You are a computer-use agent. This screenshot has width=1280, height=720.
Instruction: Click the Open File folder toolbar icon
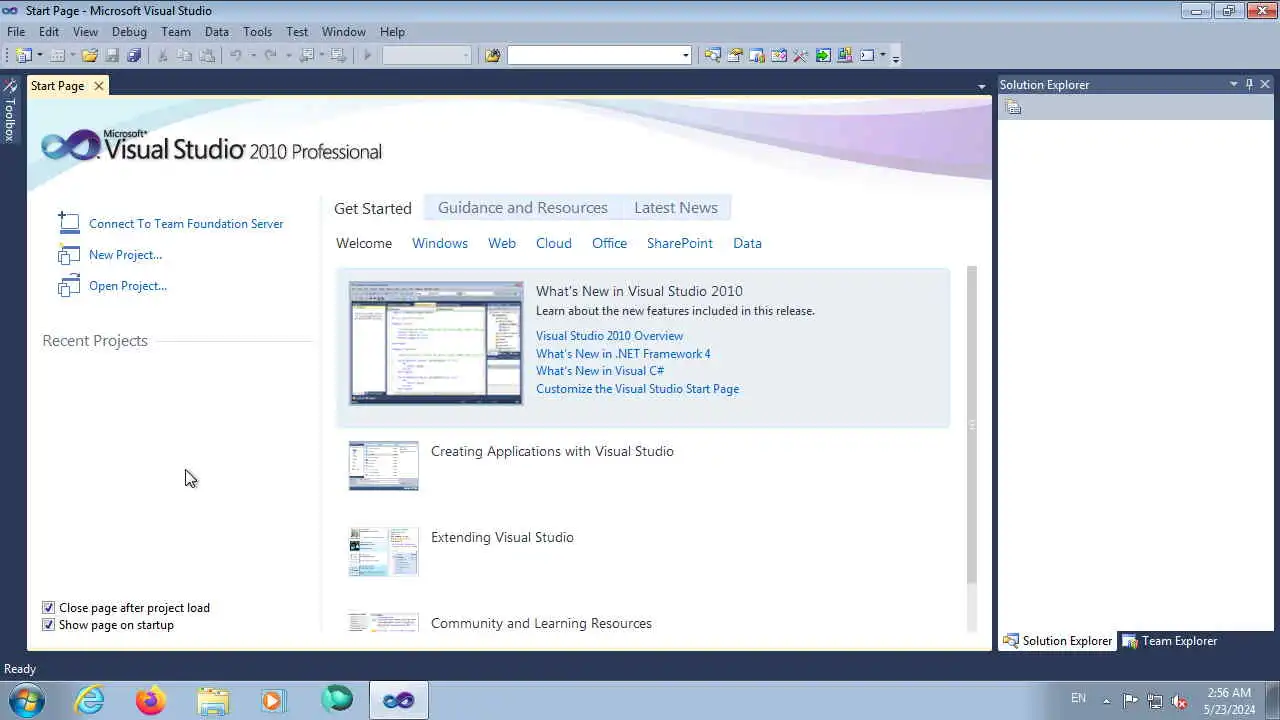click(x=90, y=56)
